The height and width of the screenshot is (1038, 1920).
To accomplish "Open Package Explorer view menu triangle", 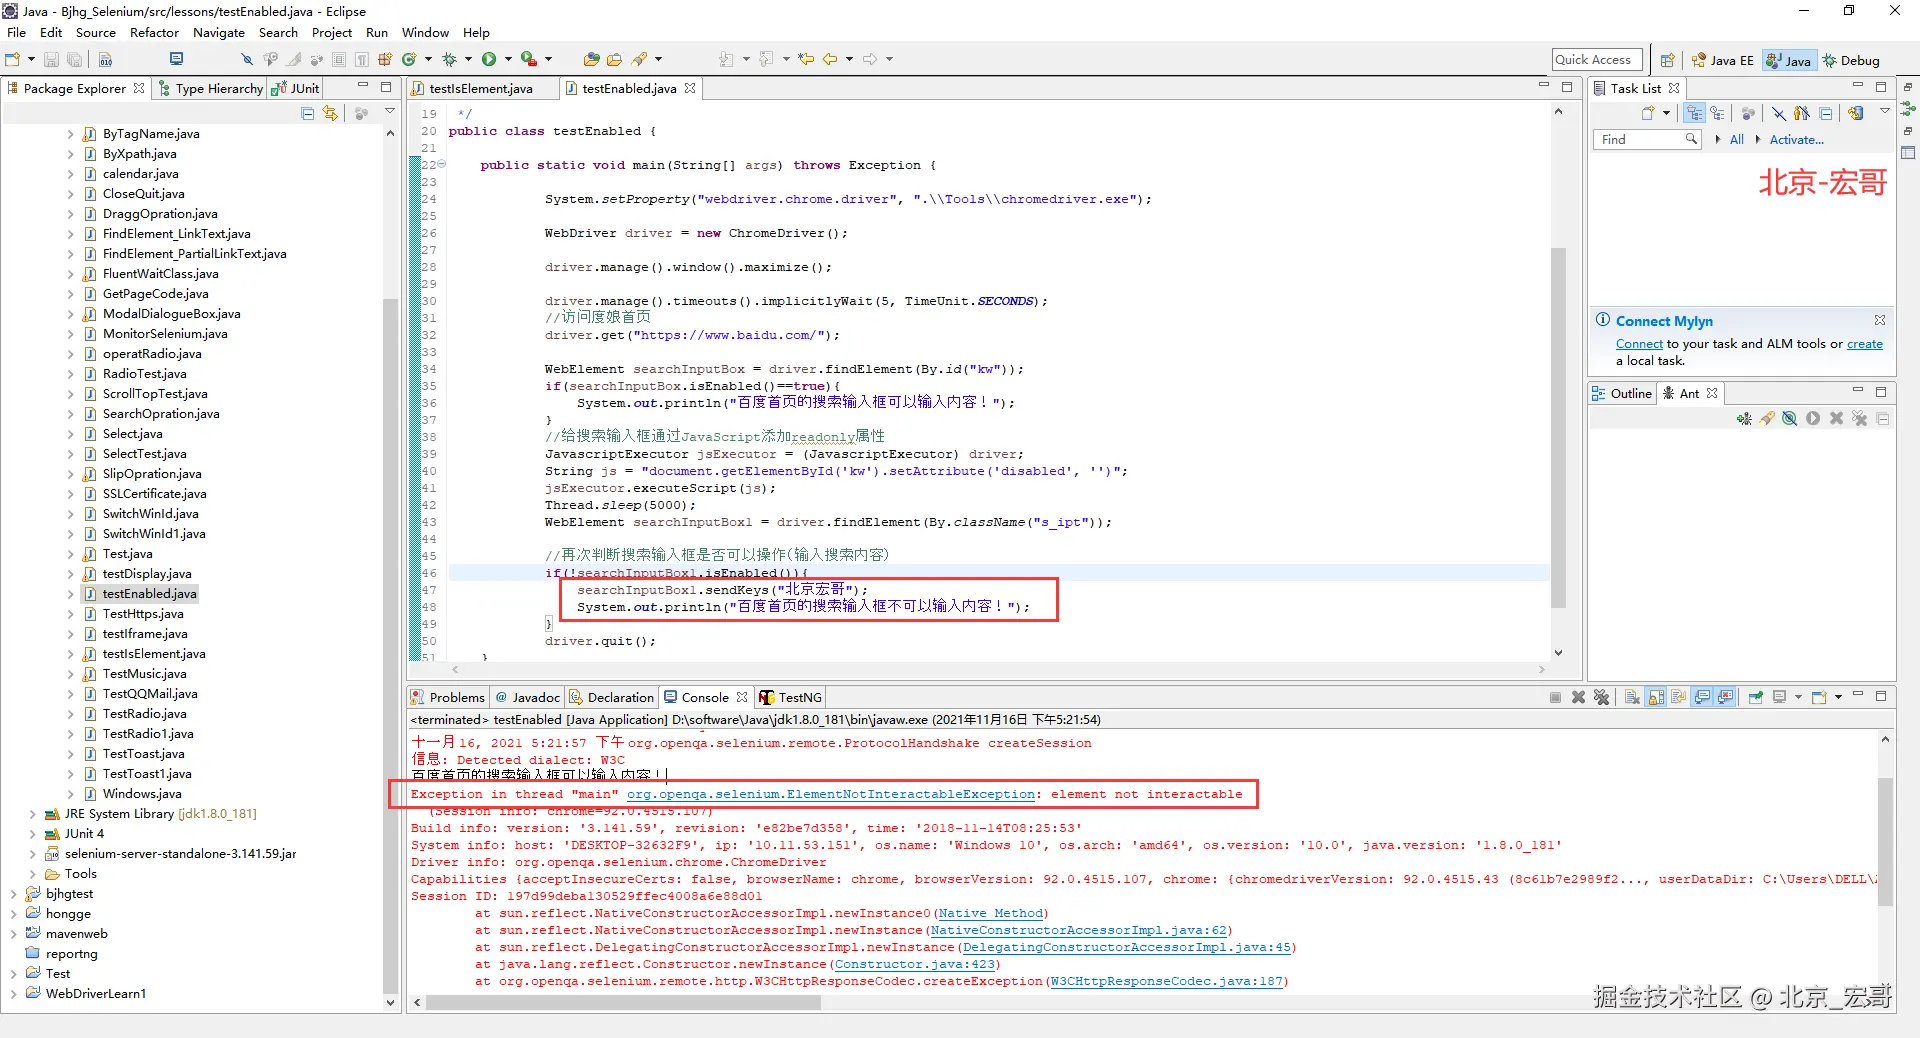I will [390, 113].
